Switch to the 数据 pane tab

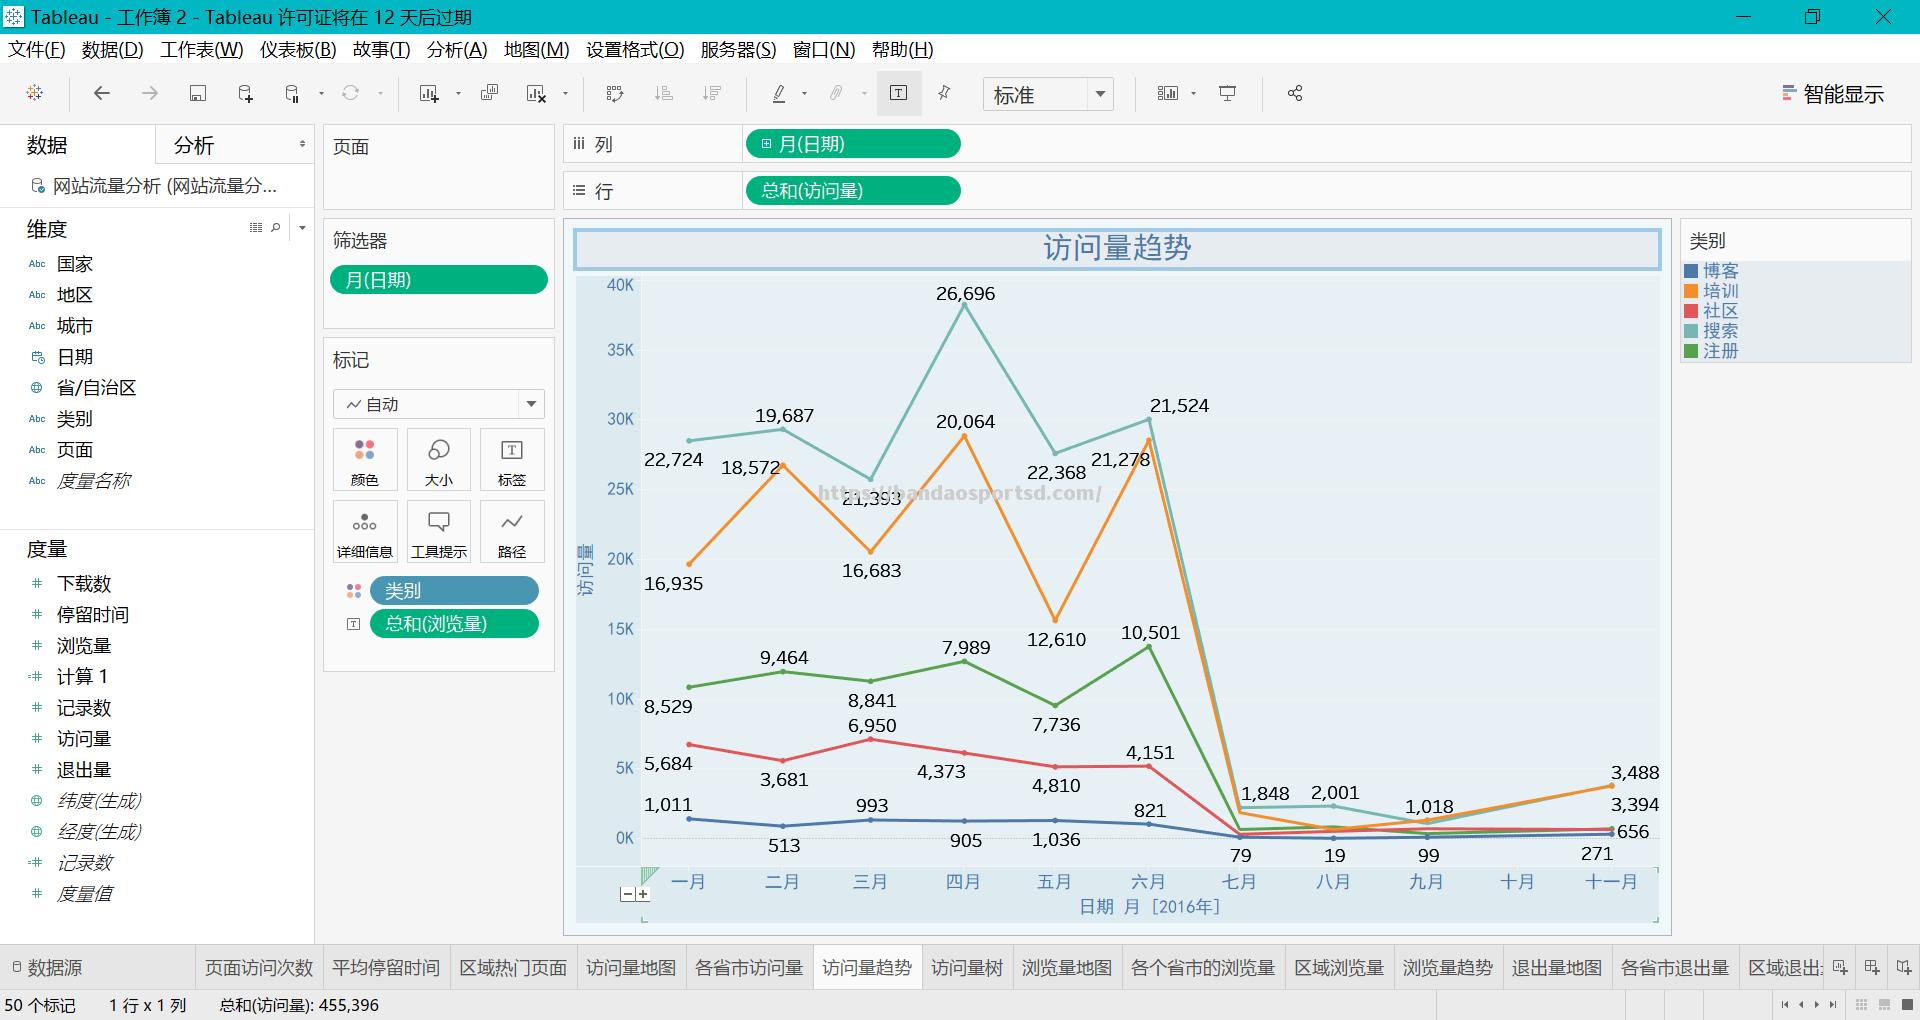[x=47, y=145]
